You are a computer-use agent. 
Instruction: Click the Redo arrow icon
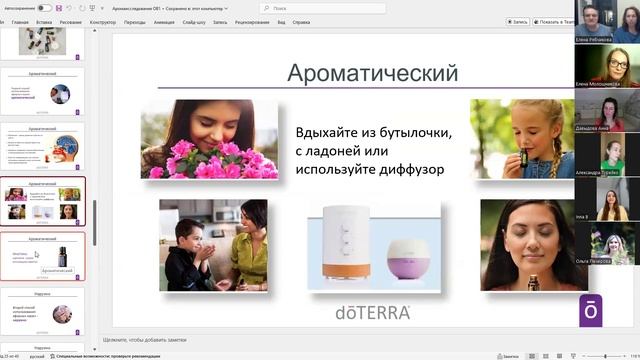(82, 8)
